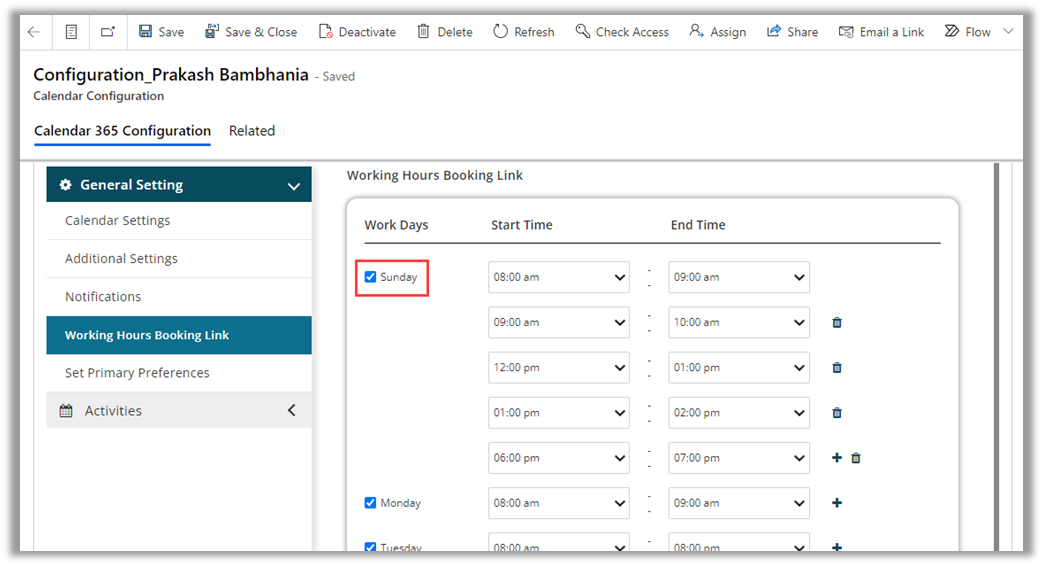Add a time slot after 06:00 pm row

(x=837, y=458)
